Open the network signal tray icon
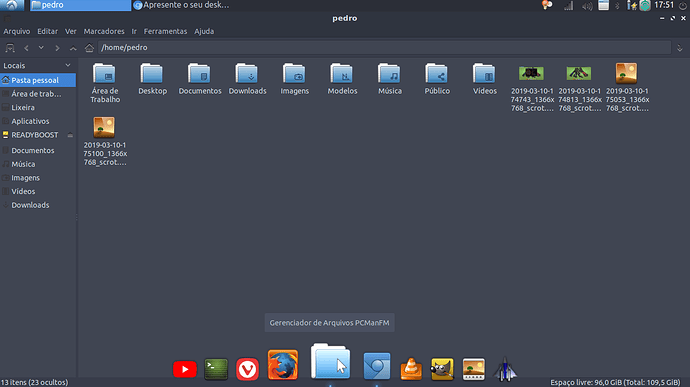Screen dimensions: 690x387 click(x=569, y=6)
